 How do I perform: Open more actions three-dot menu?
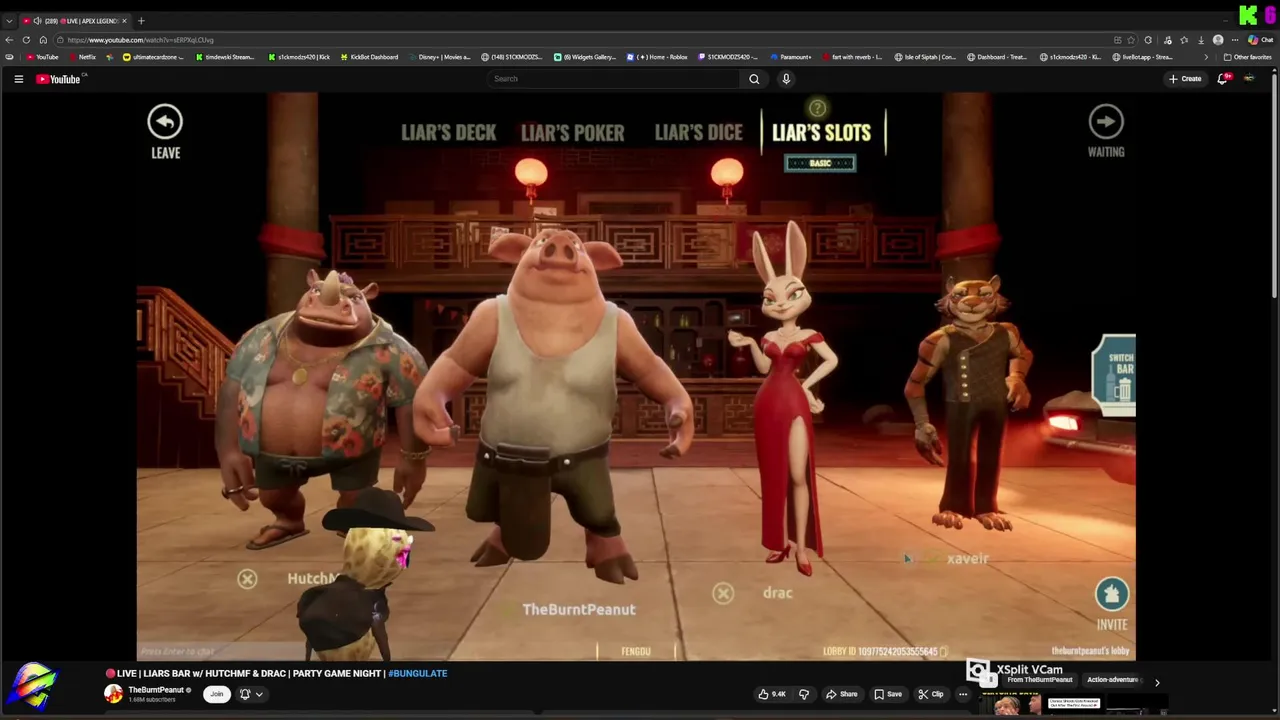click(963, 694)
